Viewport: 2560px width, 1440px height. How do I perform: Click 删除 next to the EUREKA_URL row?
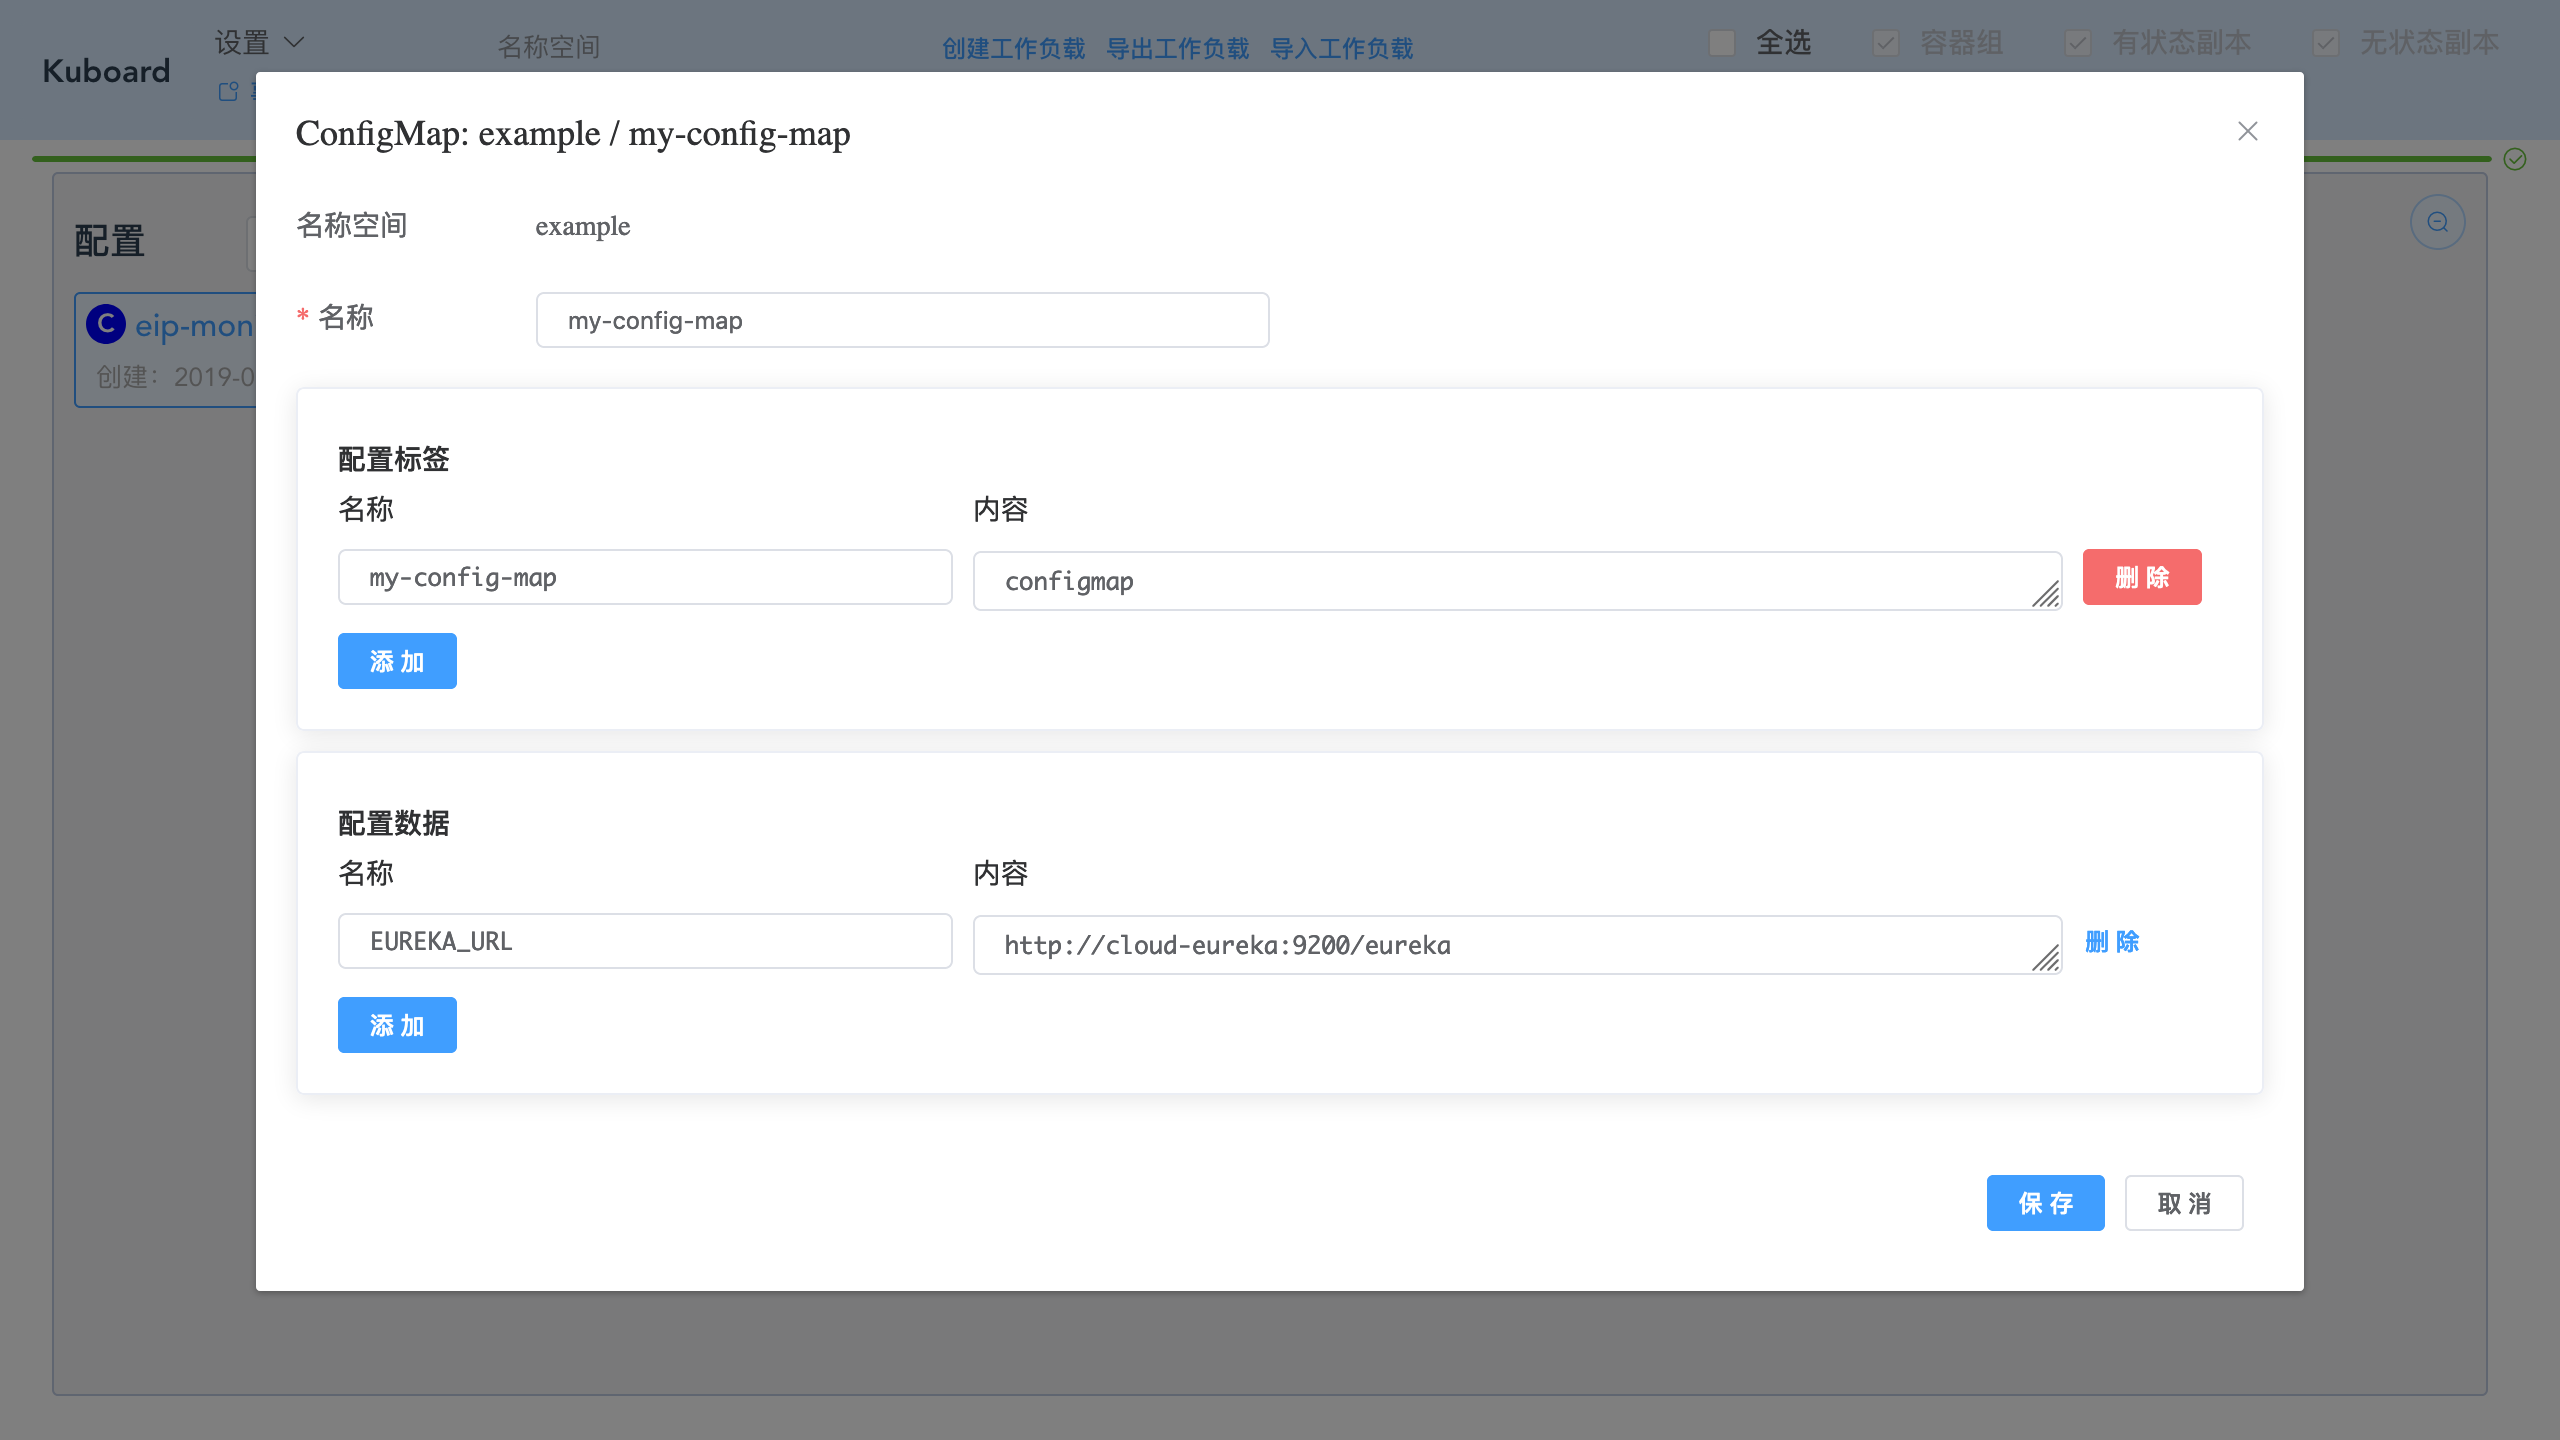click(x=2112, y=941)
